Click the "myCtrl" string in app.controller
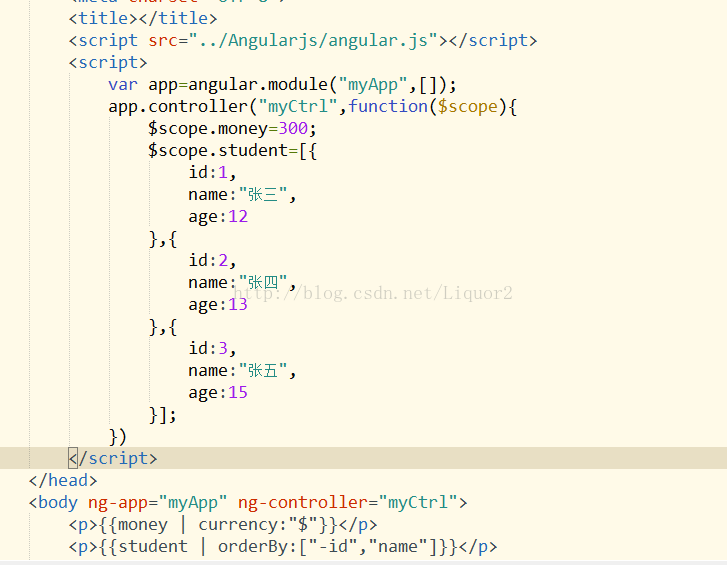The image size is (727, 565). click(x=298, y=107)
